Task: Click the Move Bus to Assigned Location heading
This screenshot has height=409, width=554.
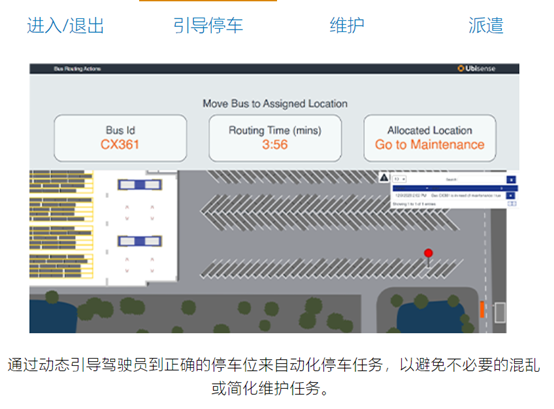Action: point(275,103)
